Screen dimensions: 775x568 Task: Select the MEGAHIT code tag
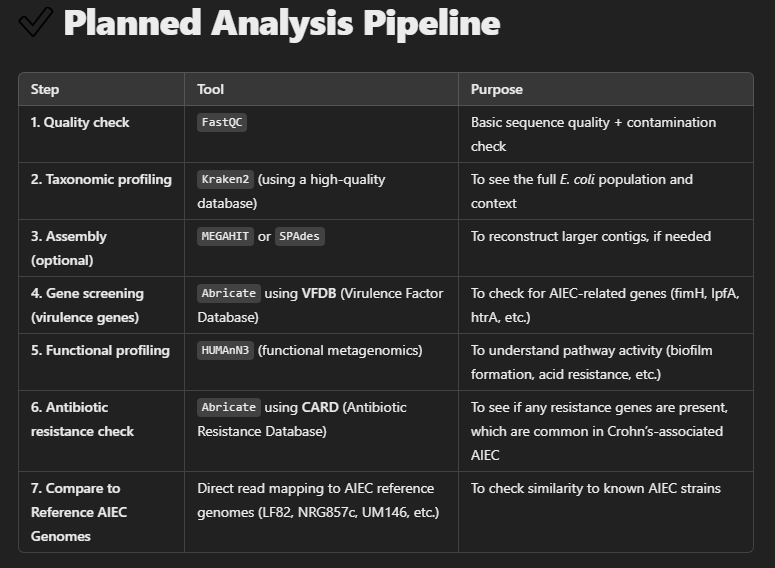[x=226, y=237]
